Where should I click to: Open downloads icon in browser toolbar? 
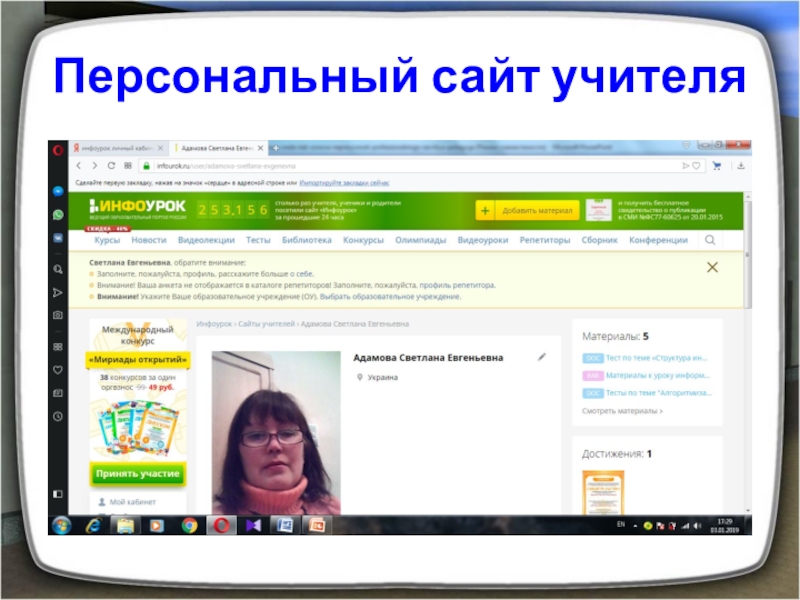point(741,165)
